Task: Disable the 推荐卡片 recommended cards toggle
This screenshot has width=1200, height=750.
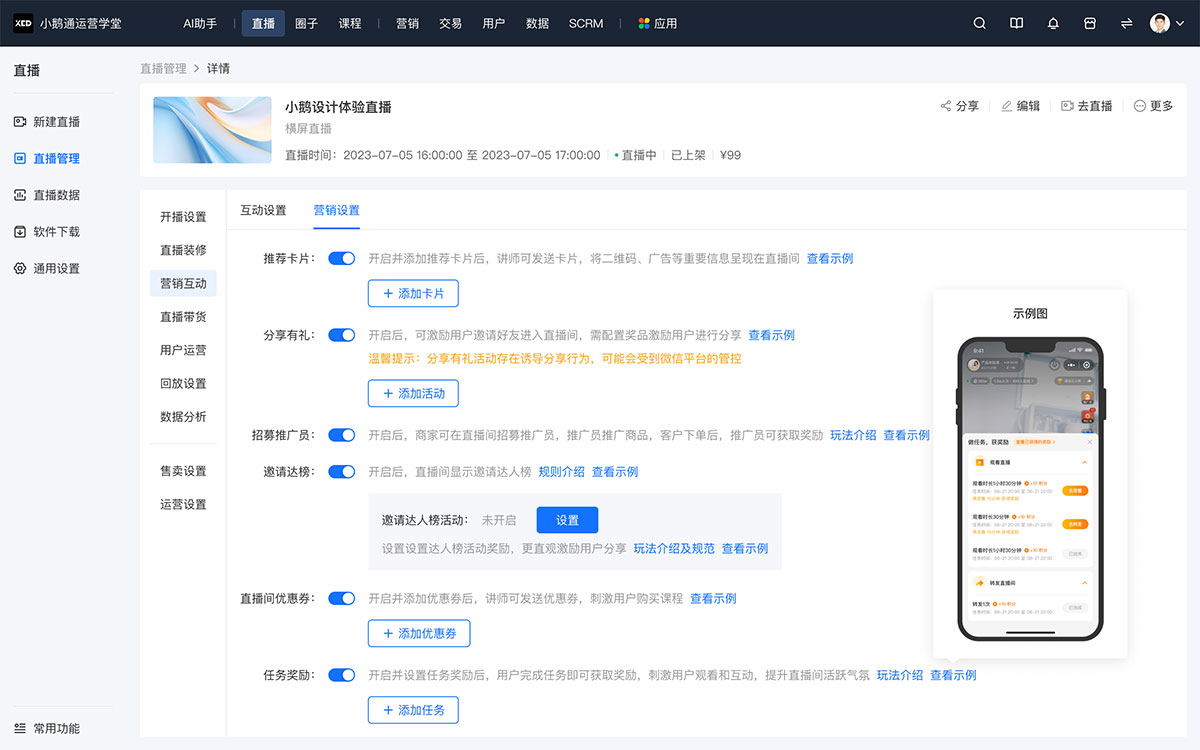Action: pyautogui.click(x=341, y=257)
